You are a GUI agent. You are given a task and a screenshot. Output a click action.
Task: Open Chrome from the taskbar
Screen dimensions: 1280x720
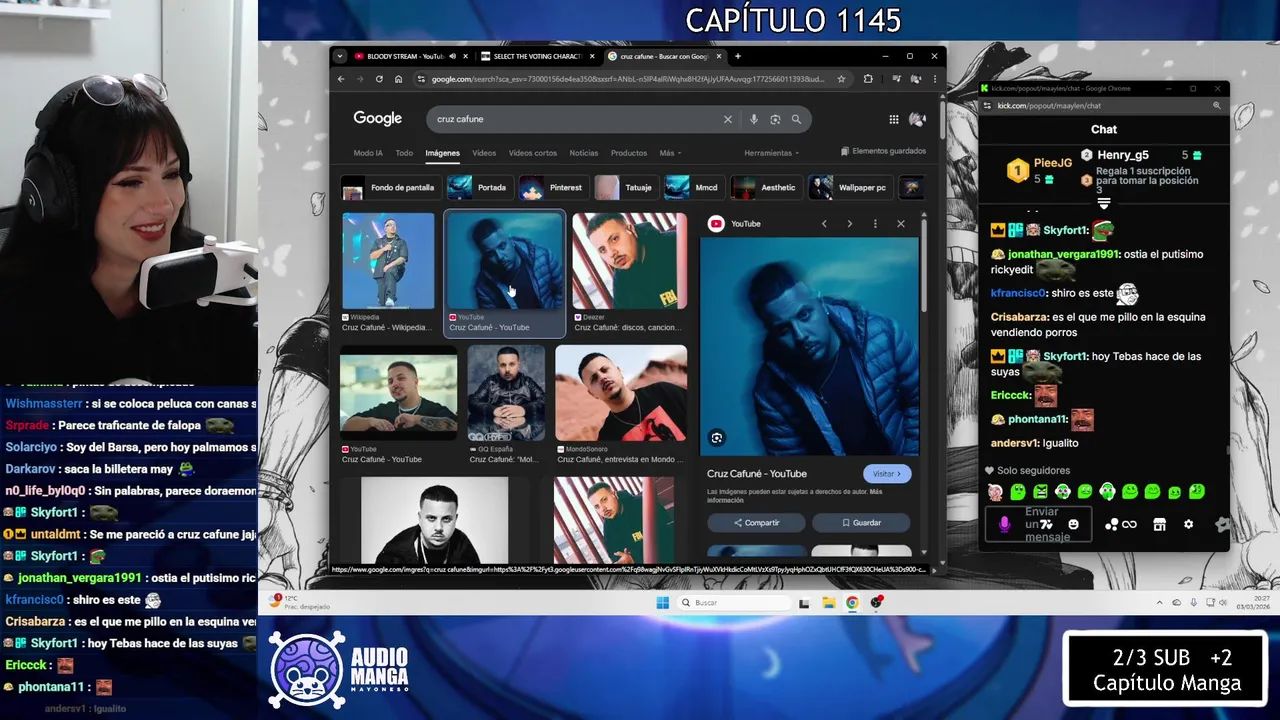(x=852, y=603)
